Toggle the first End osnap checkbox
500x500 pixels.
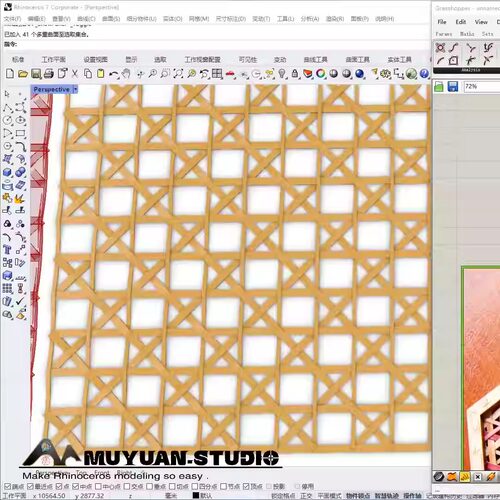pyautogui.click(x=8, y=486)
